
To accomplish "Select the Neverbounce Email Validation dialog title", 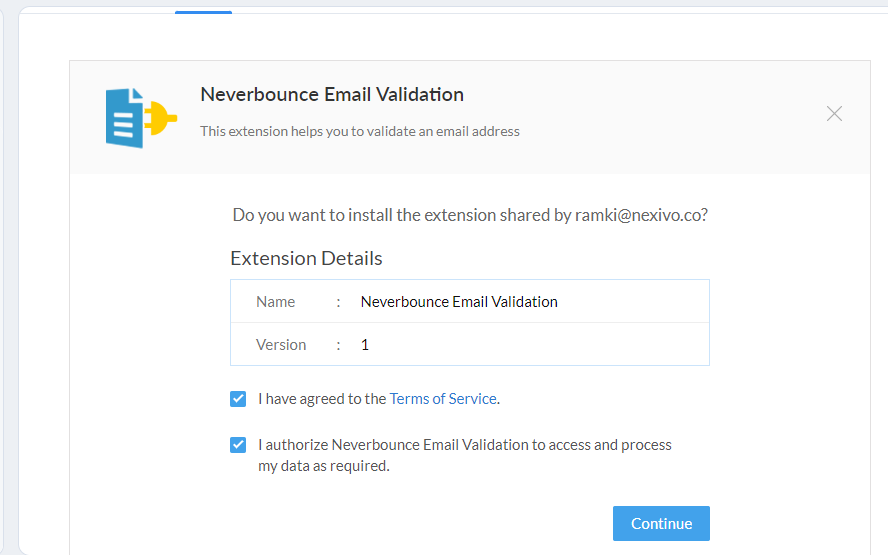I will (332, 95).
